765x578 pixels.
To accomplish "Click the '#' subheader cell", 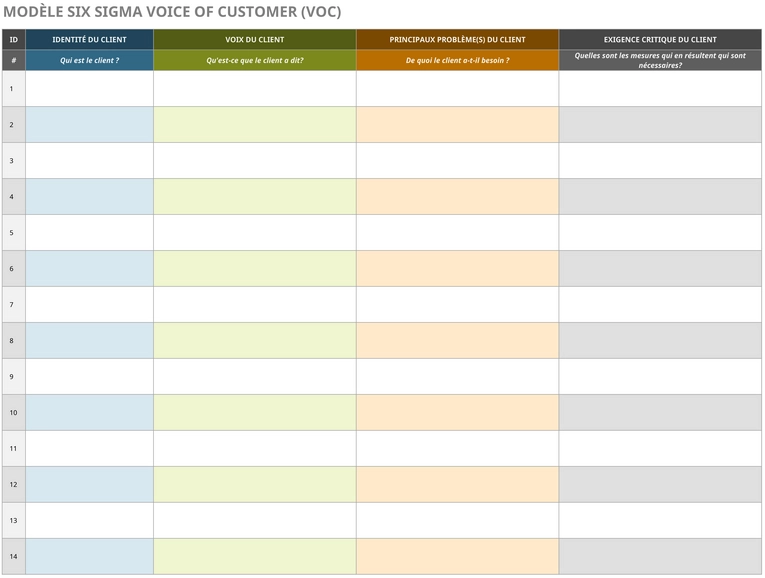I will tap(14, 60).
